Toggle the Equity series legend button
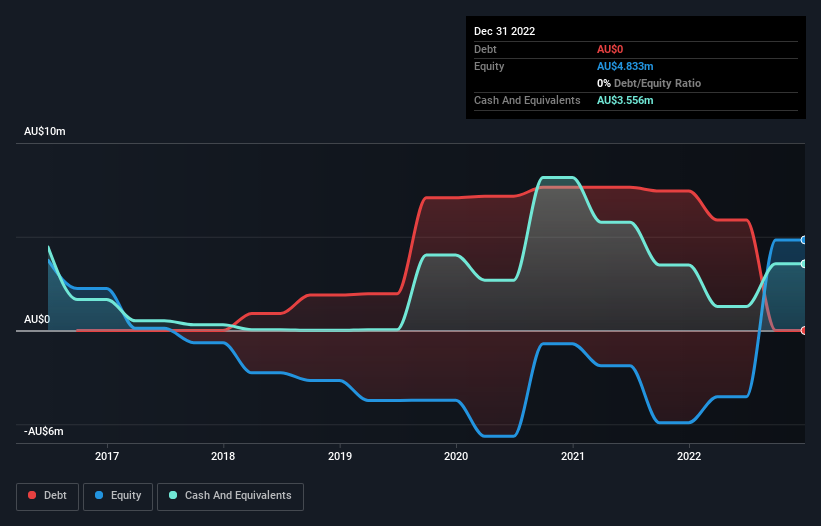Viewport: 821px width, 526px height. [118, 496]
